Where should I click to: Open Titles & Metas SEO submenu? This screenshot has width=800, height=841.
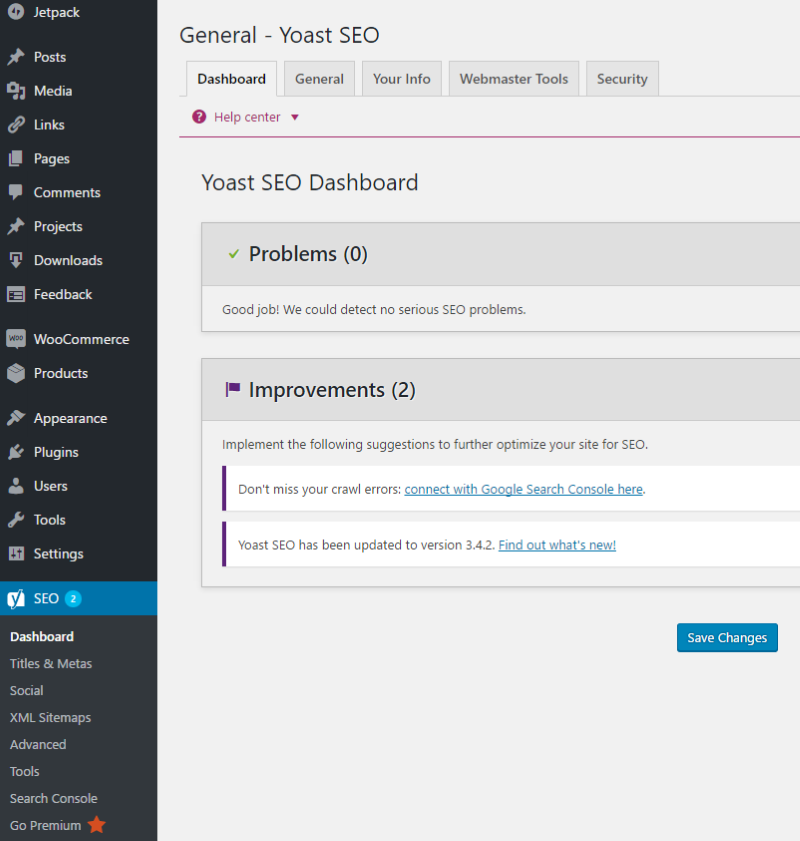pyautogui.click(x=51, y=663)
